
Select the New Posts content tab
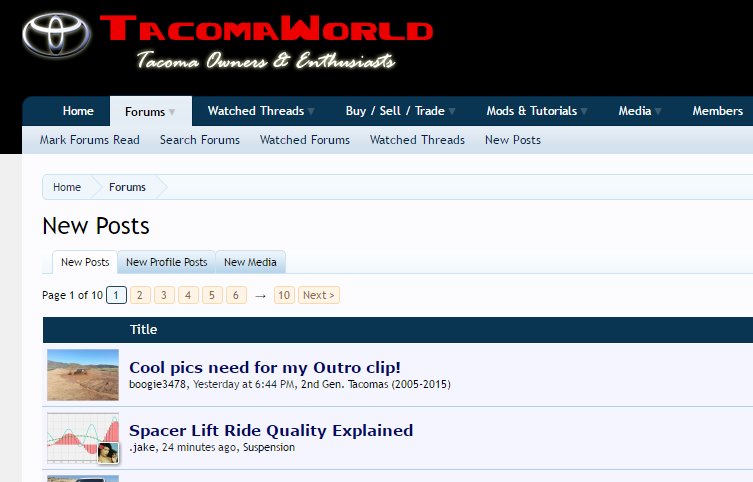(x=85, y=262)
